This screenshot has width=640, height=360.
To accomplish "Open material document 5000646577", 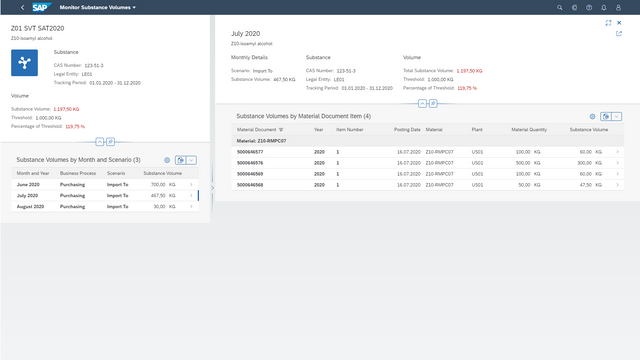I will click(x=250, y=152).
